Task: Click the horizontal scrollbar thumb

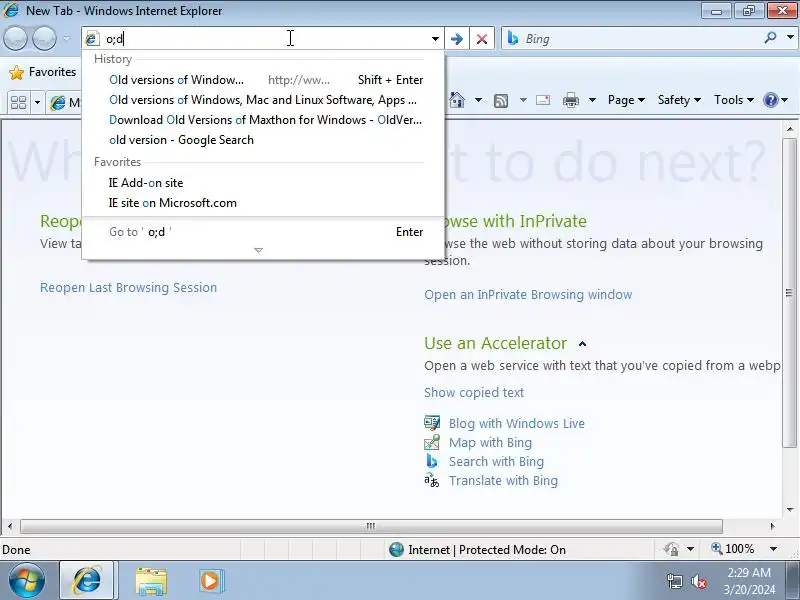Action: pyautogui.click(x=371, y=526)
